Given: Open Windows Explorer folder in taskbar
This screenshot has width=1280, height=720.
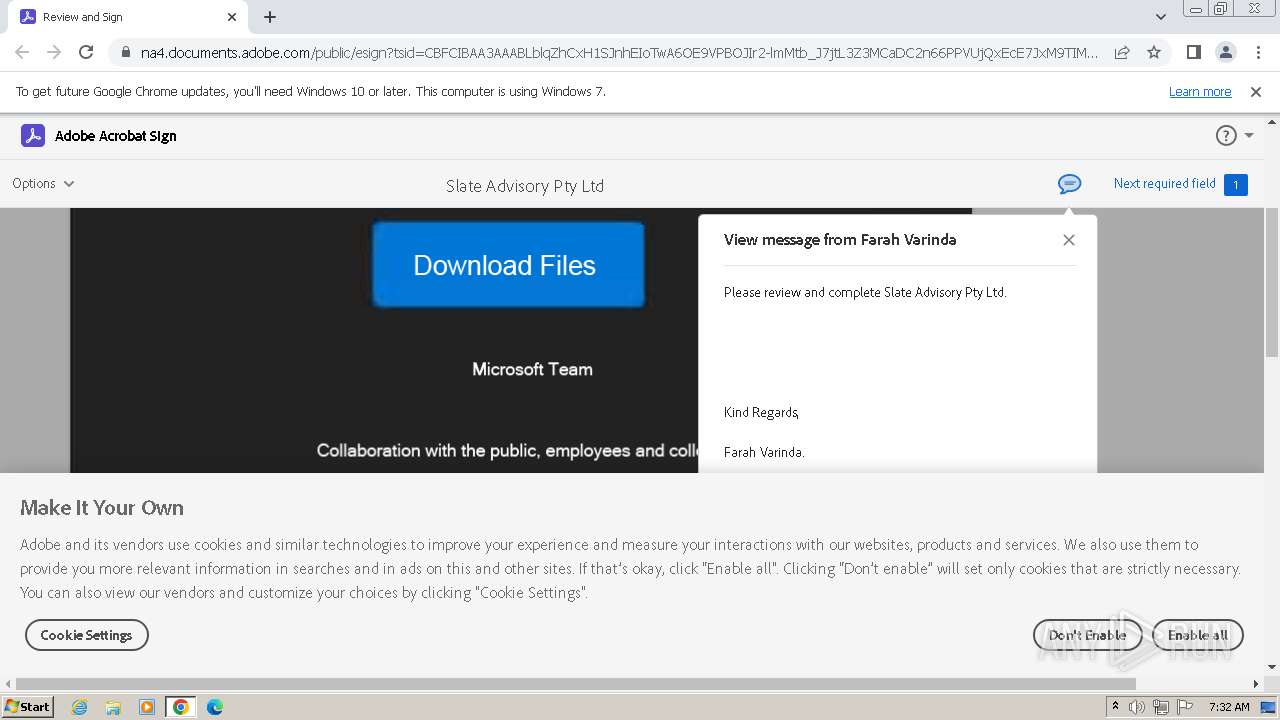Looking at the screenshot, I should pyautogui.click(x=113, y=707).
